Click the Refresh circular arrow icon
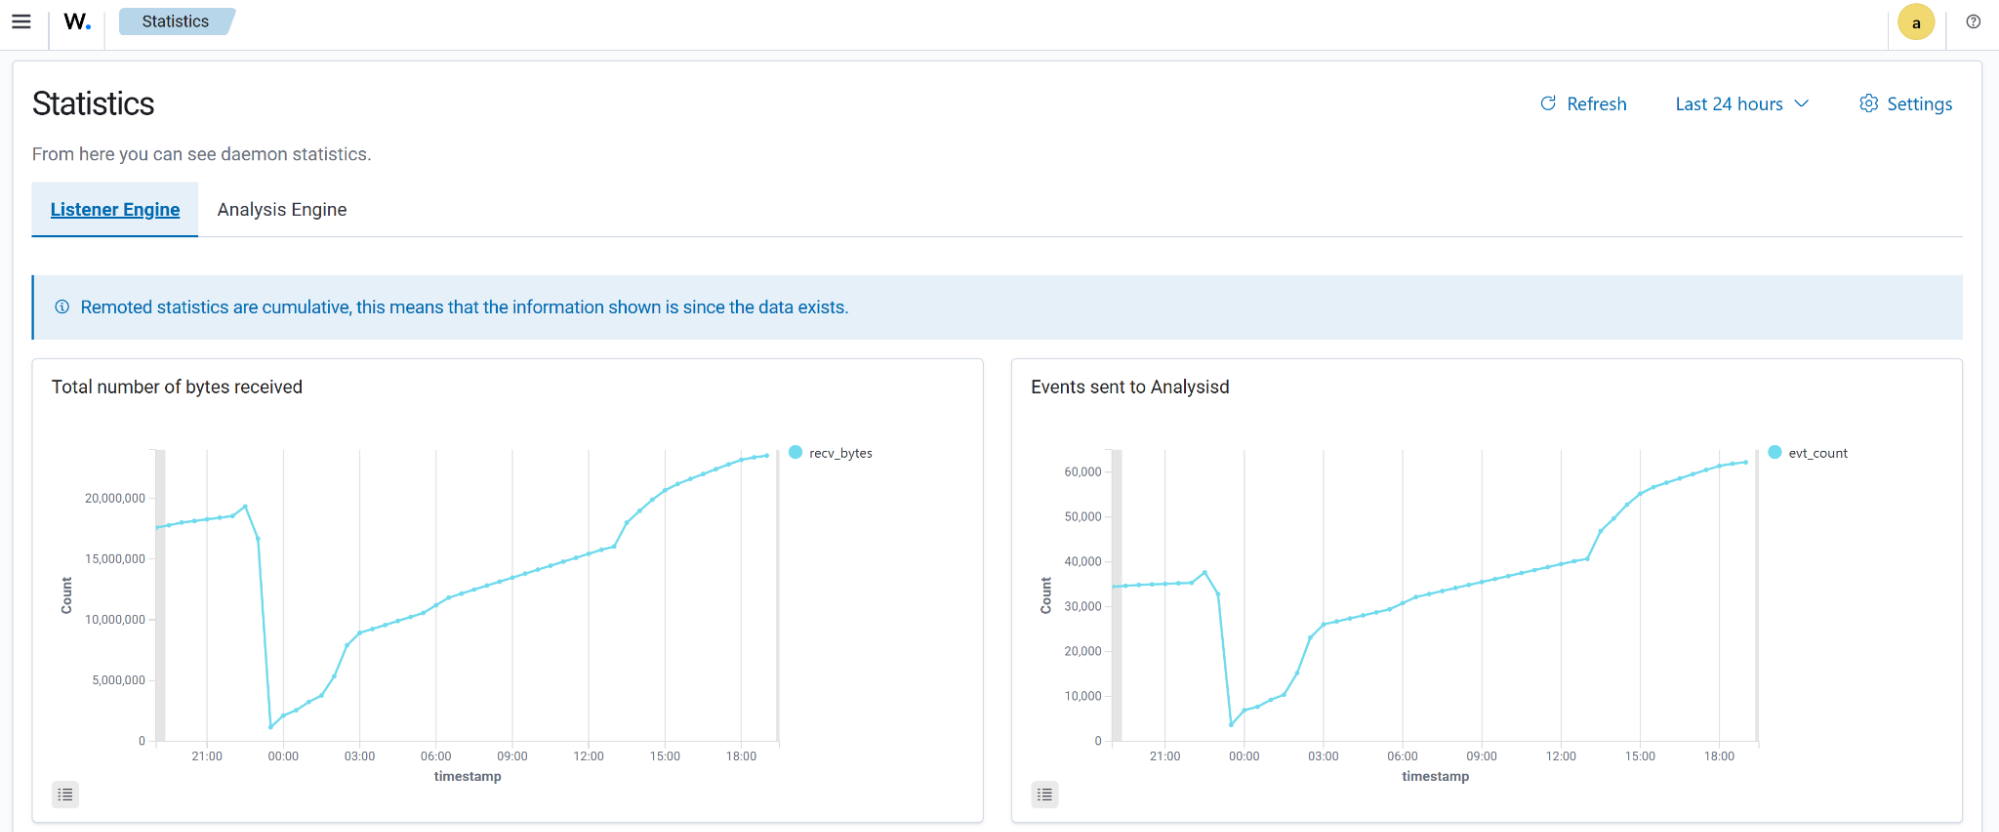Screen dimensions: 1999x832 tap(1547, 103)
